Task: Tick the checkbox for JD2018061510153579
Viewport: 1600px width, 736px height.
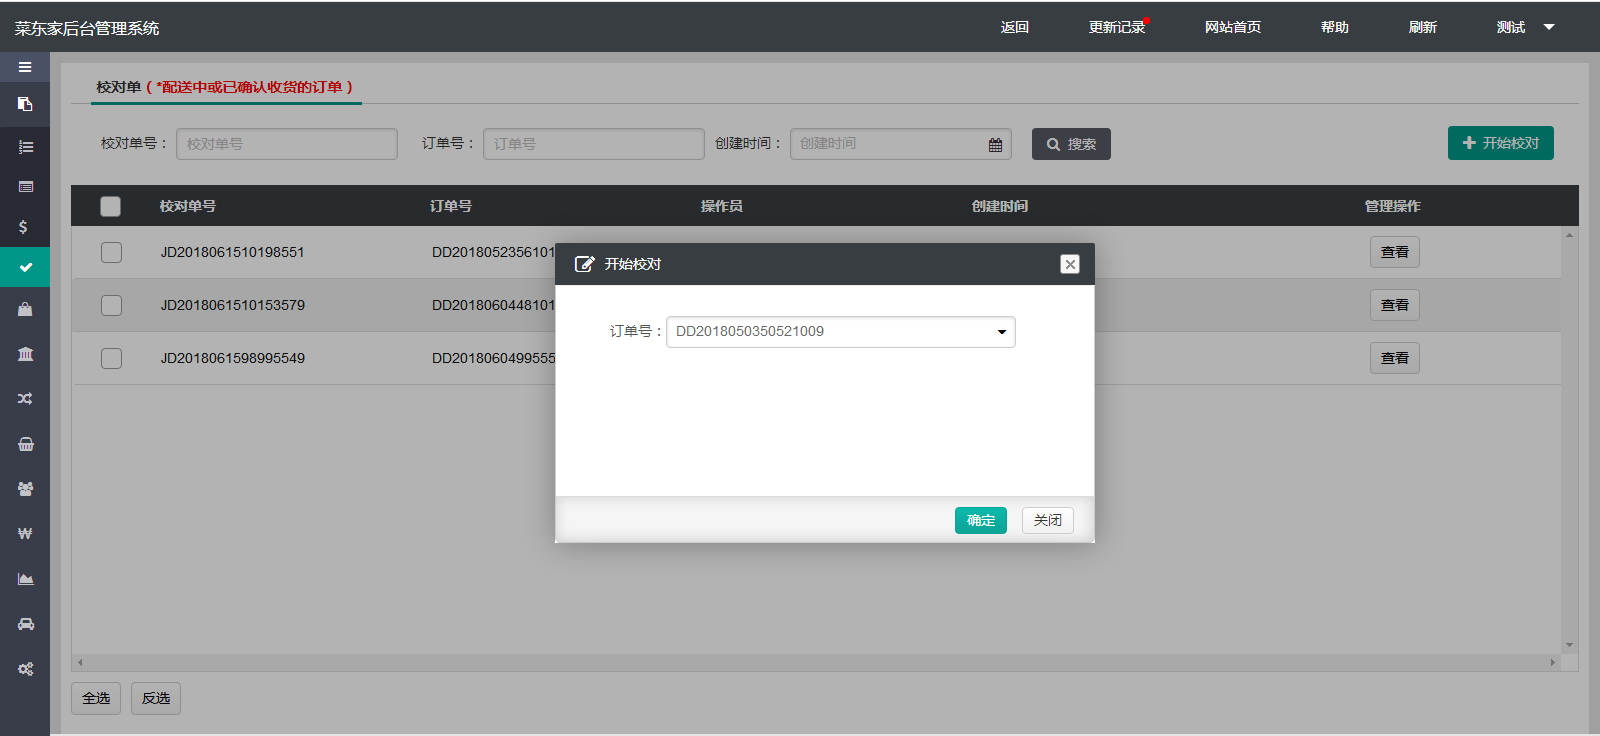Action: pyautogui.click(x=111, y=305)
